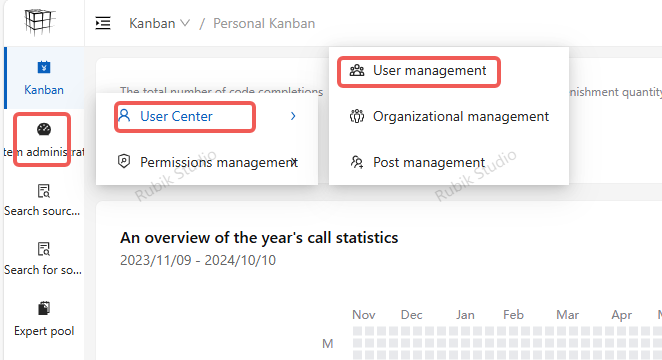Screen dimensions: 662x360
Task: Click the Permissions management shield icon
Action: pos(124,161)
